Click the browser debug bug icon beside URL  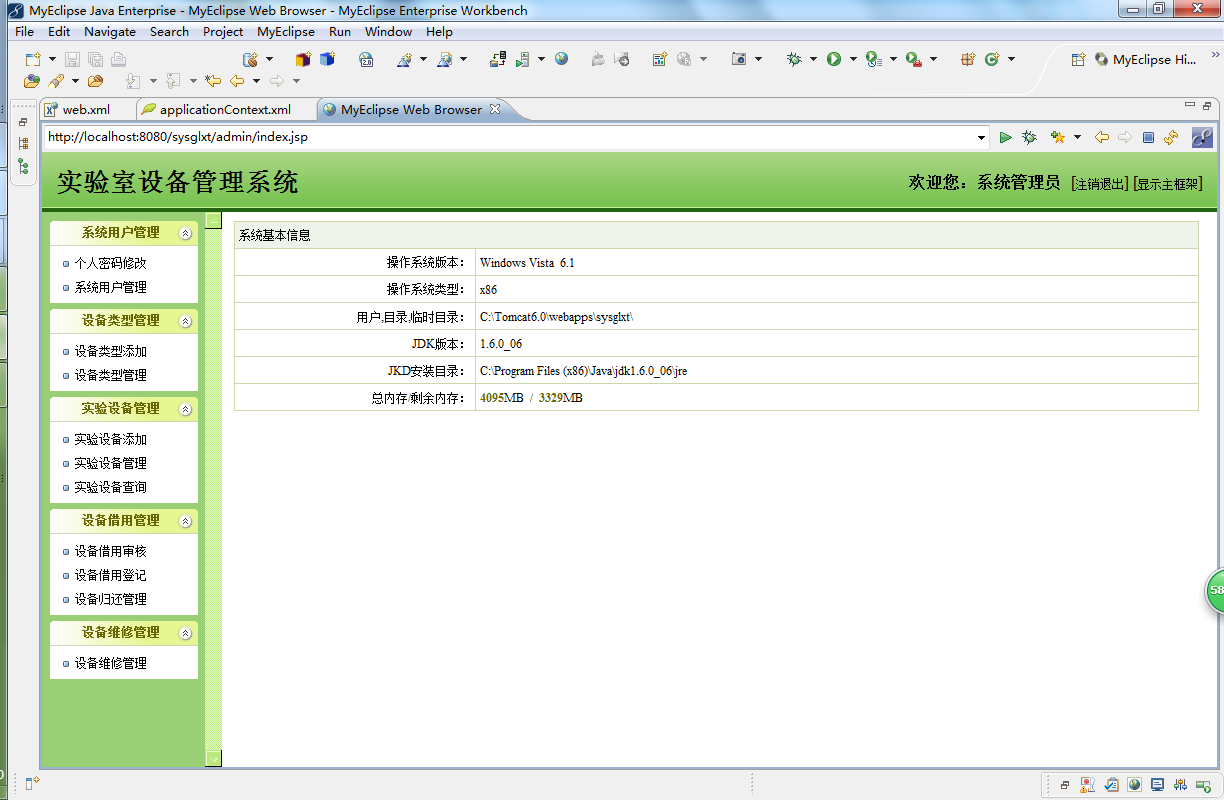1029,137
